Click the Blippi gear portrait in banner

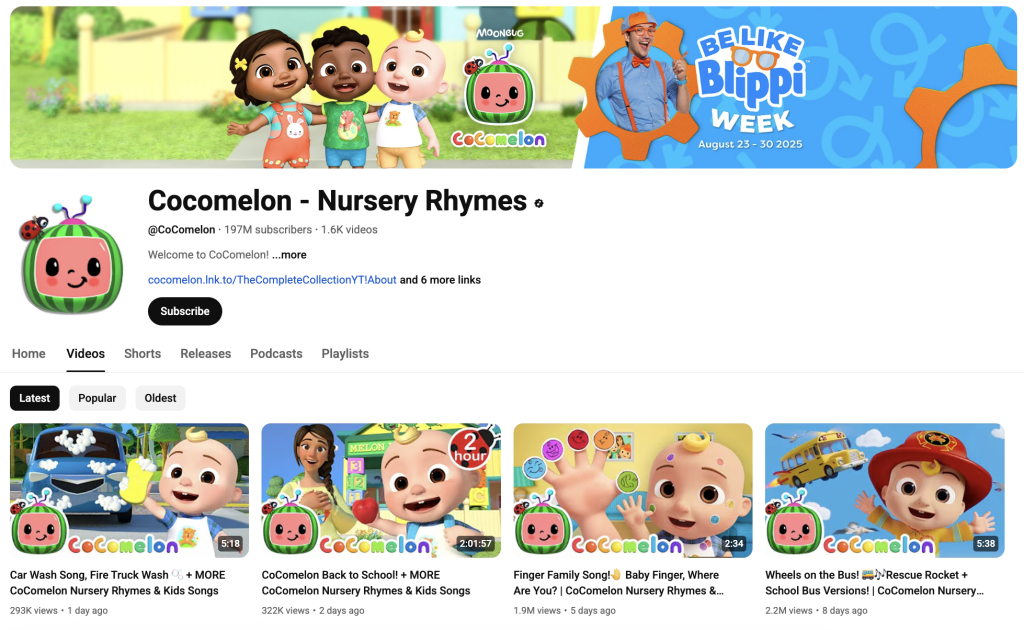point(632,86)
